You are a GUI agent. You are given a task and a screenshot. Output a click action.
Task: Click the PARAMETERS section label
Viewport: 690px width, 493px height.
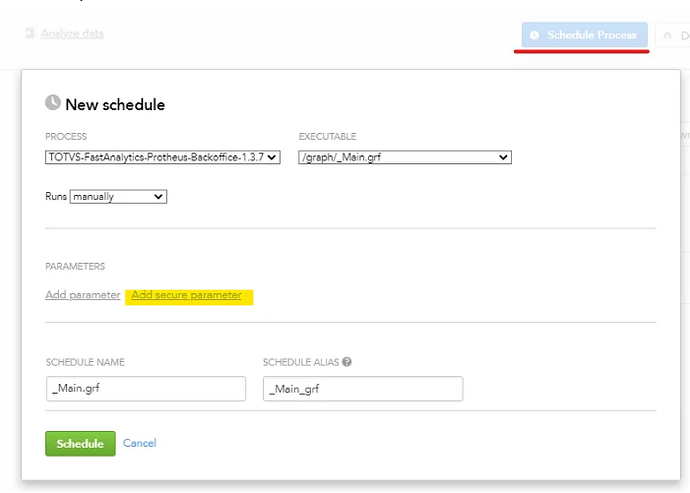coord(75,267)
